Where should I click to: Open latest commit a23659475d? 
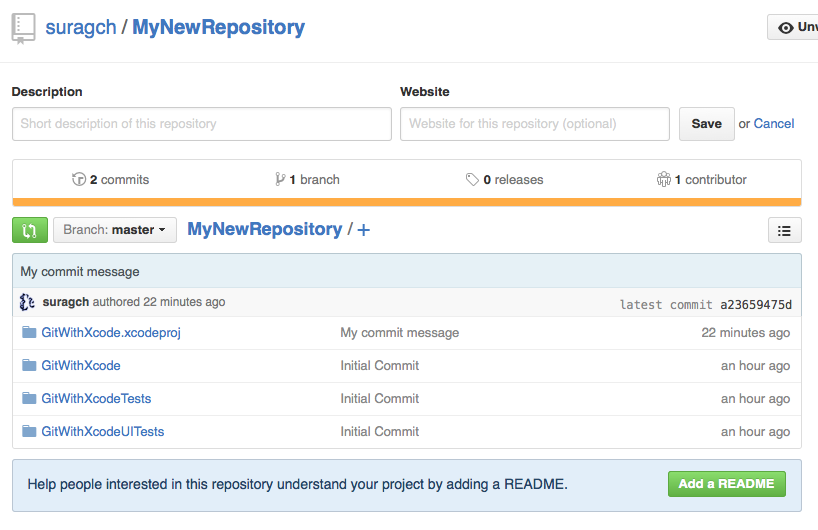point(756,305)
